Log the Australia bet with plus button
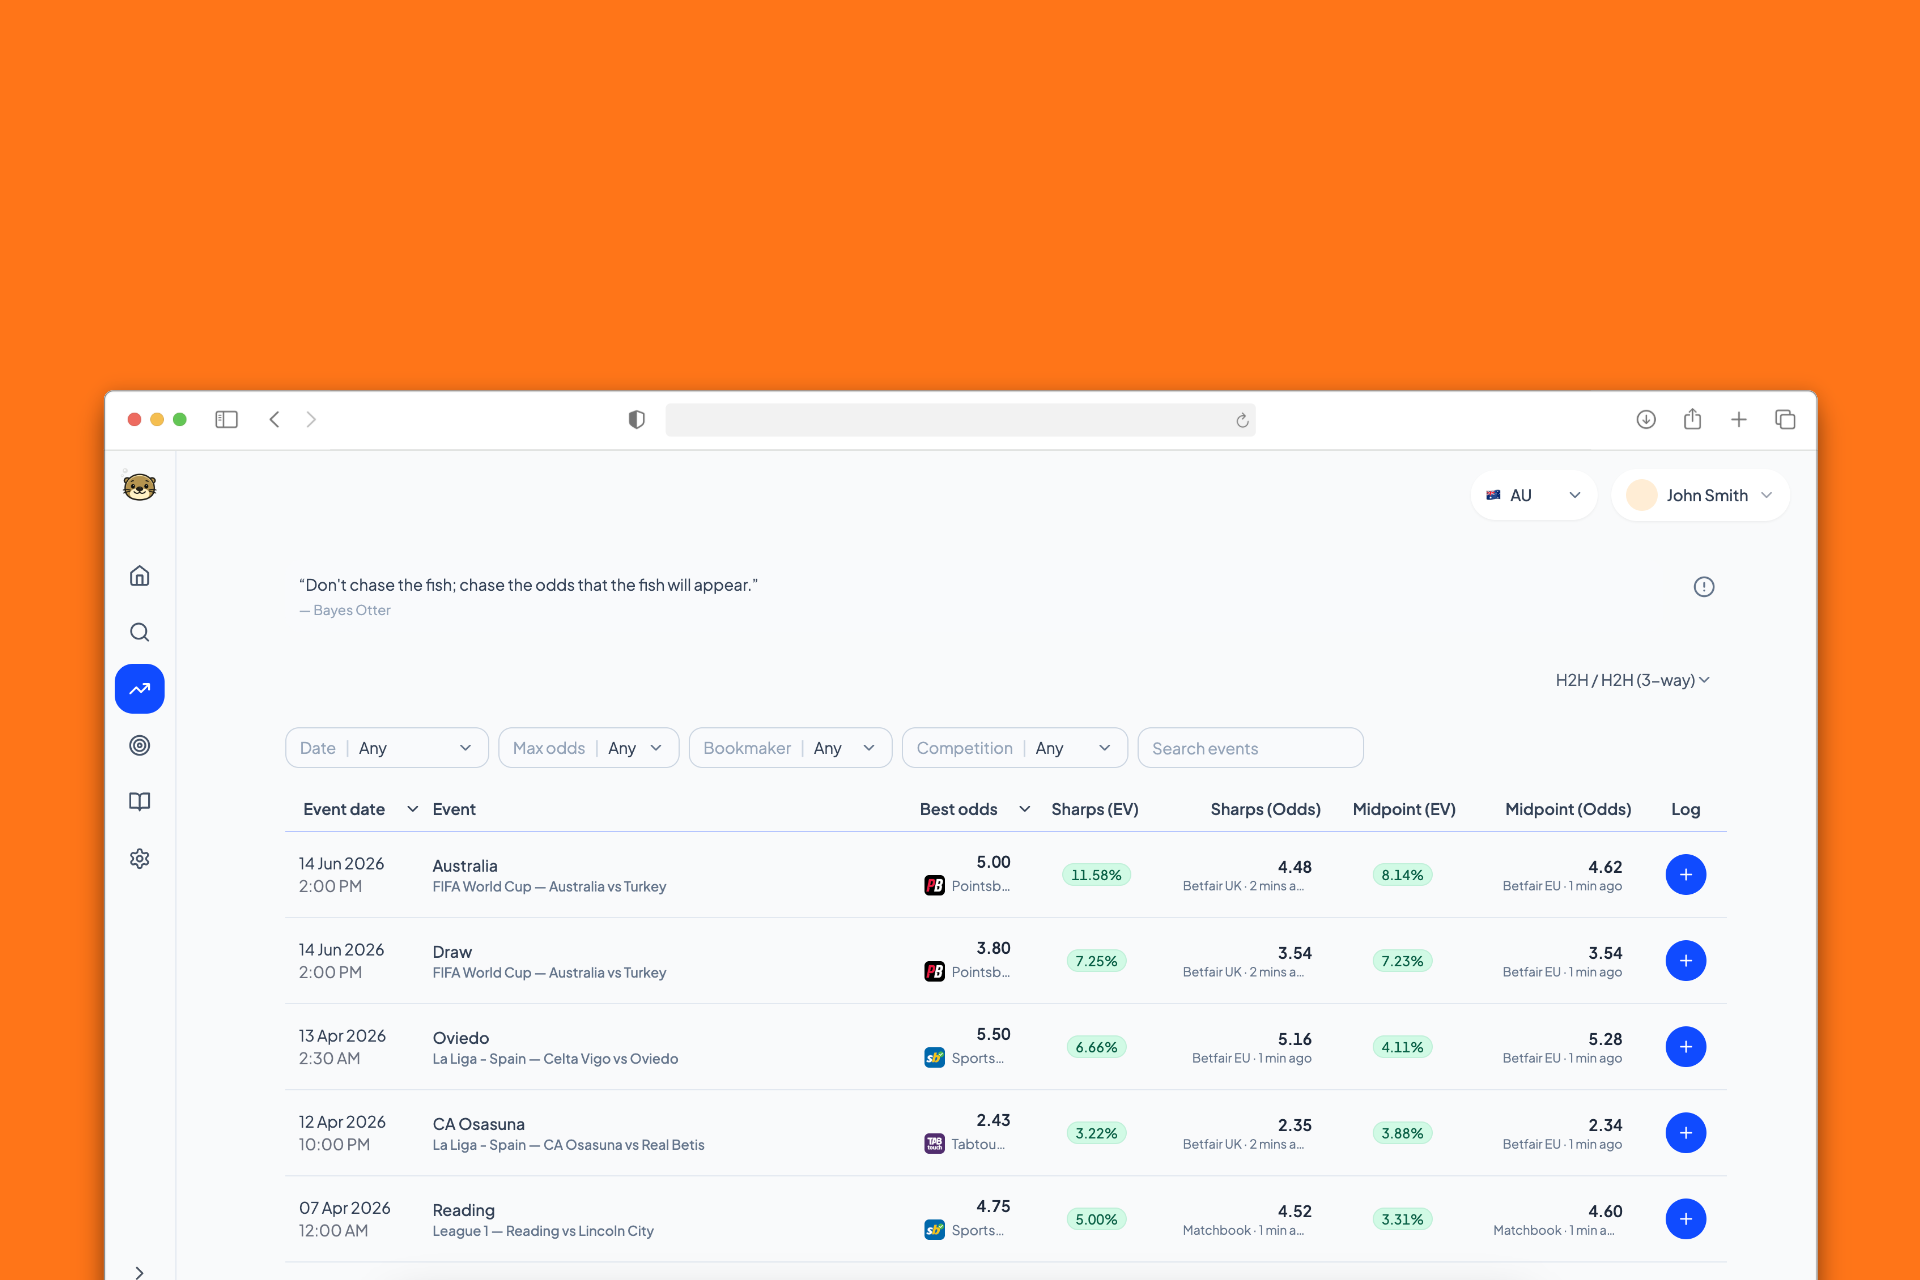 tap(1685, 875)
